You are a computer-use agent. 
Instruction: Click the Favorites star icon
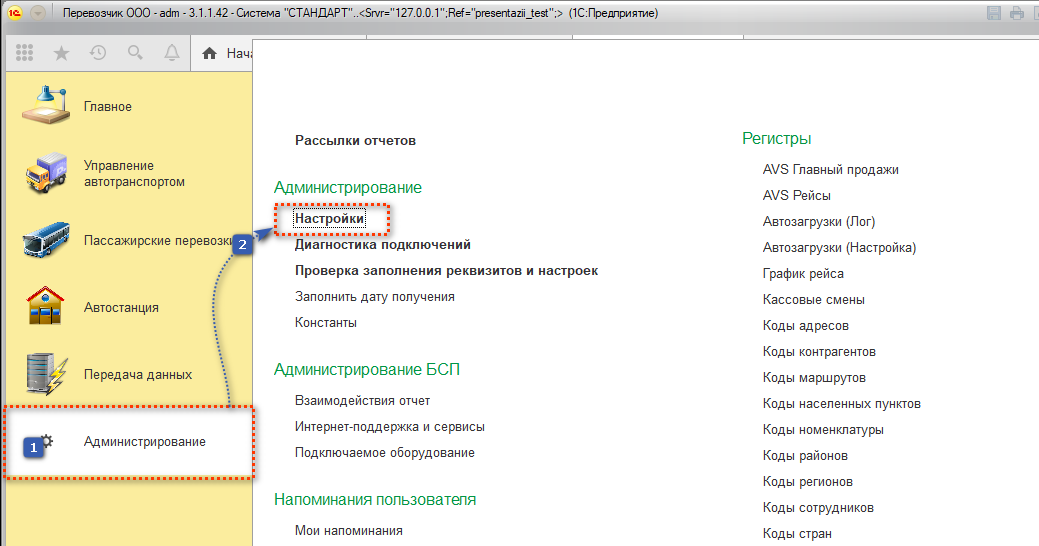click(x=61, y=53)
